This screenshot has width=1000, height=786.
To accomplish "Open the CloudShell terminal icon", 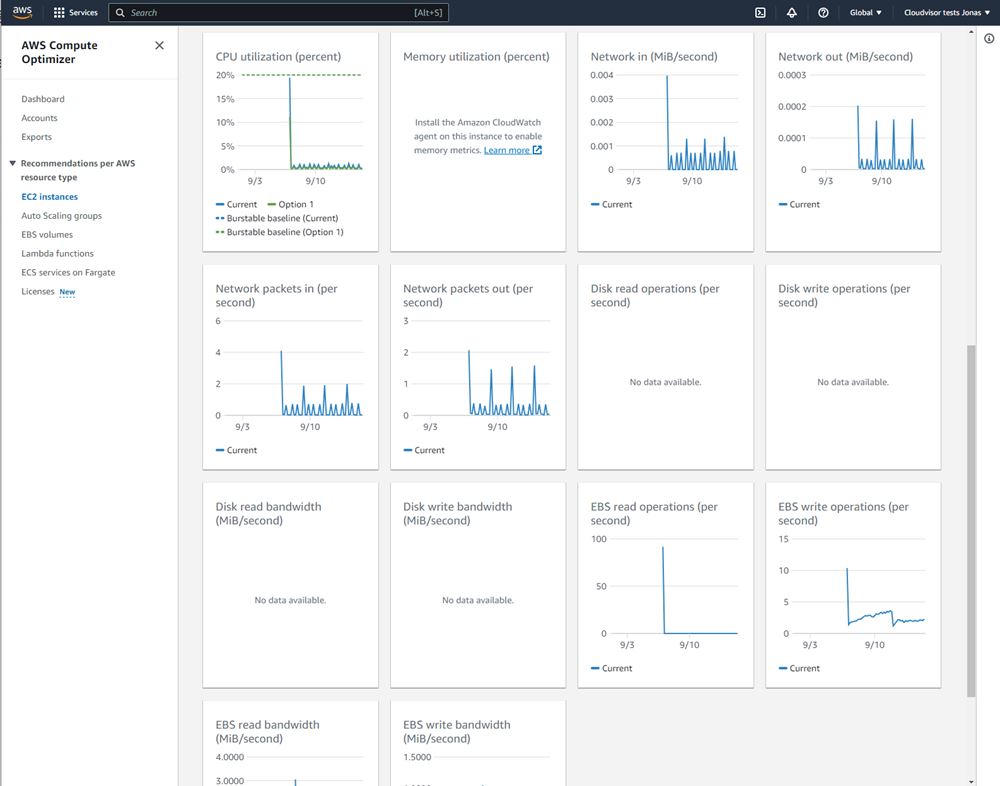I will (x=759, y=12).
